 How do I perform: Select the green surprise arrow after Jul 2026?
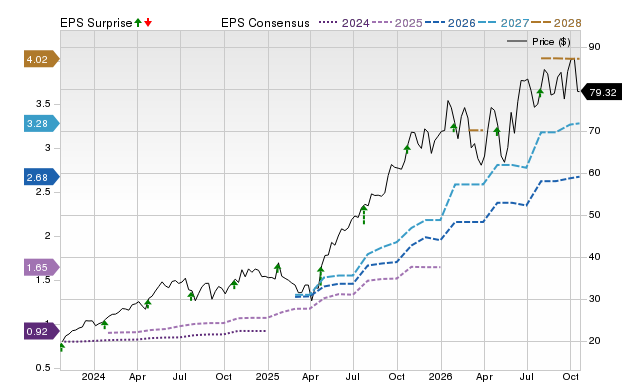coord(540,93)
